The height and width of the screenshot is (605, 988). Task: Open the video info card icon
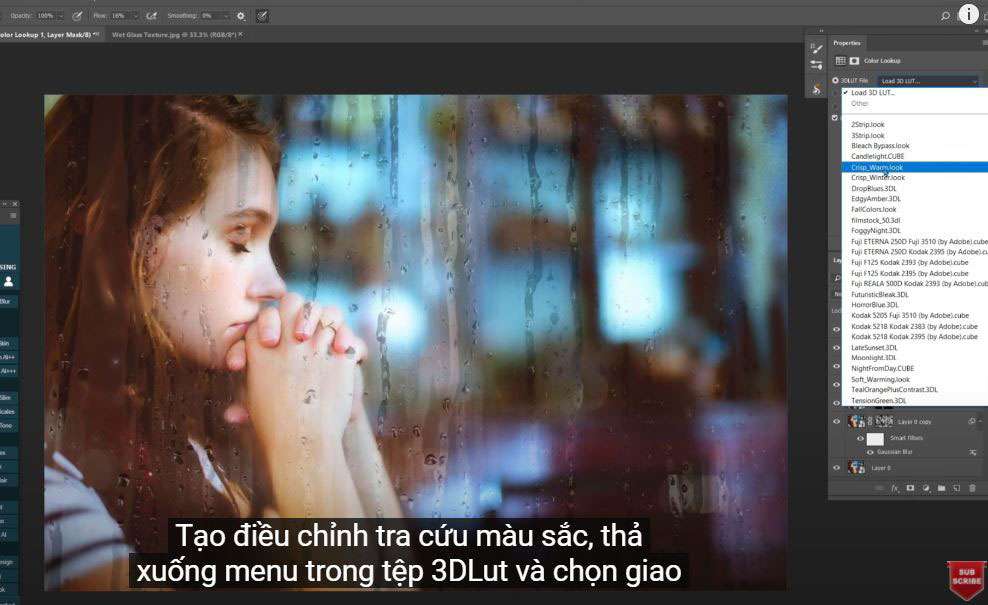click(968, 14)
